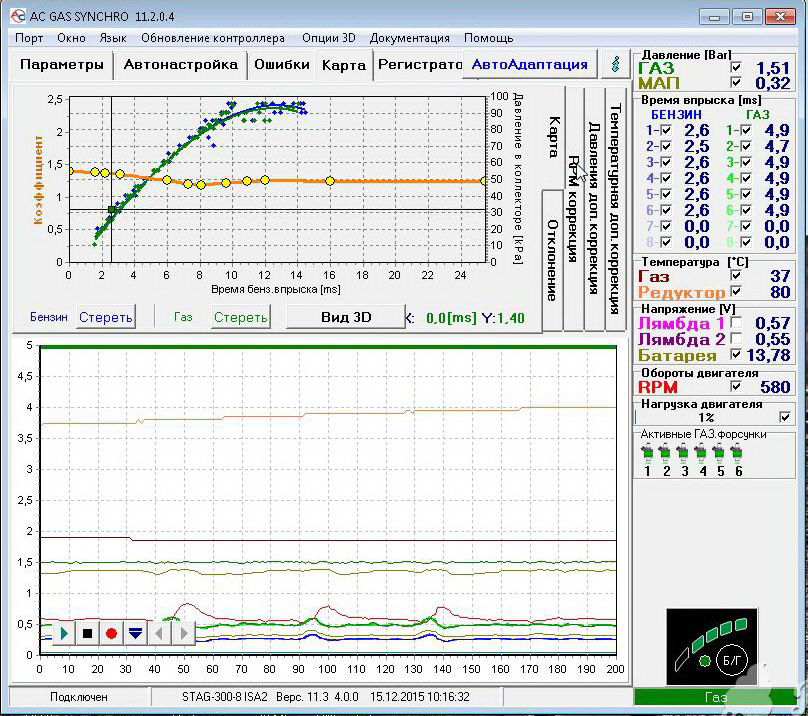Click gas injector icon number 4
Viewport: 808px width, 716px height.
[701, 453]
